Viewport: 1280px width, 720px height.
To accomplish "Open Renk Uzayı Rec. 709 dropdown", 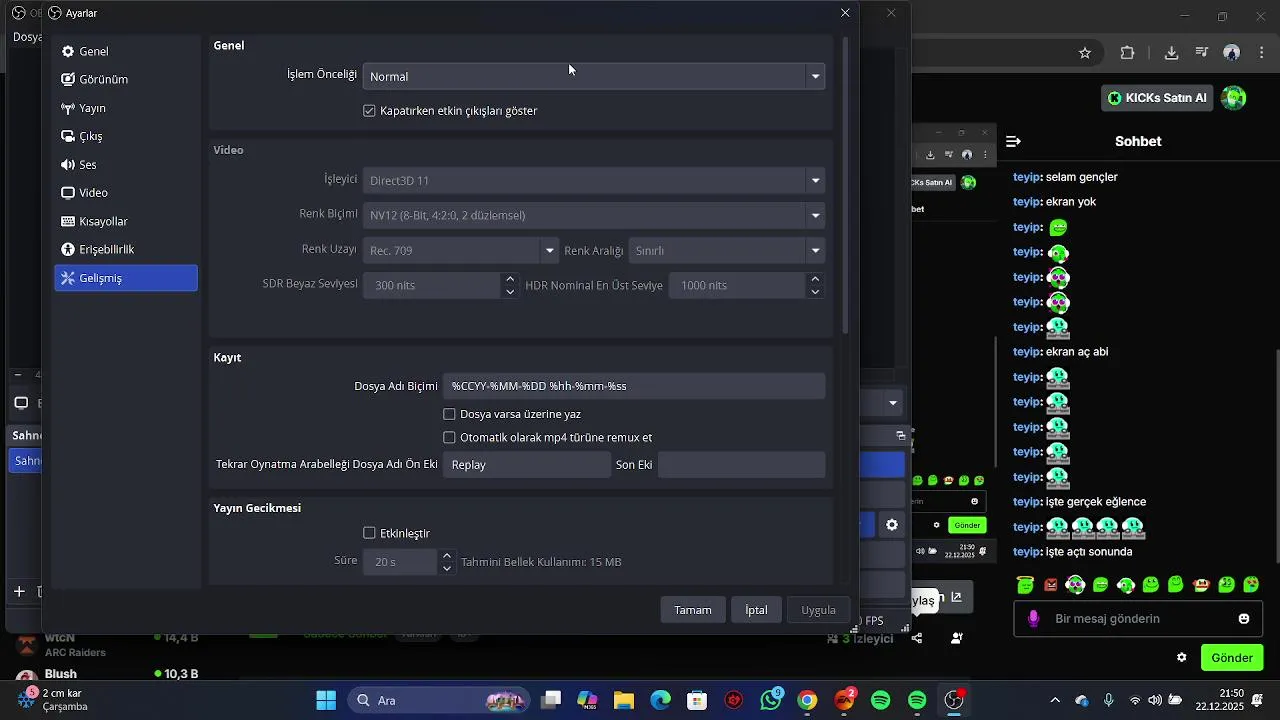I will [x=460, y=250].
